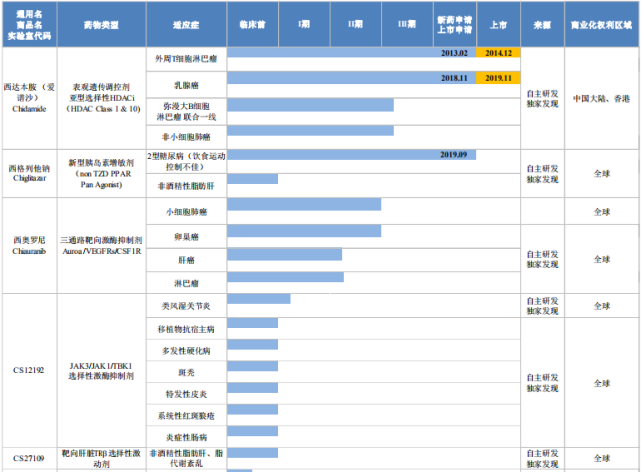Click the 新药申请 上市申请 header
The height and width of the screenshot is (472, 641).
[x=455, y=25]
